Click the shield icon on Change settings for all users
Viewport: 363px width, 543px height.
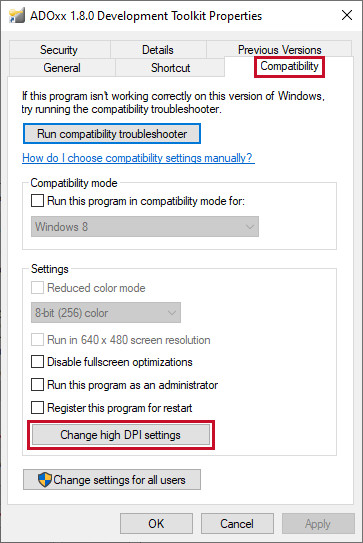tap(45, 480)
